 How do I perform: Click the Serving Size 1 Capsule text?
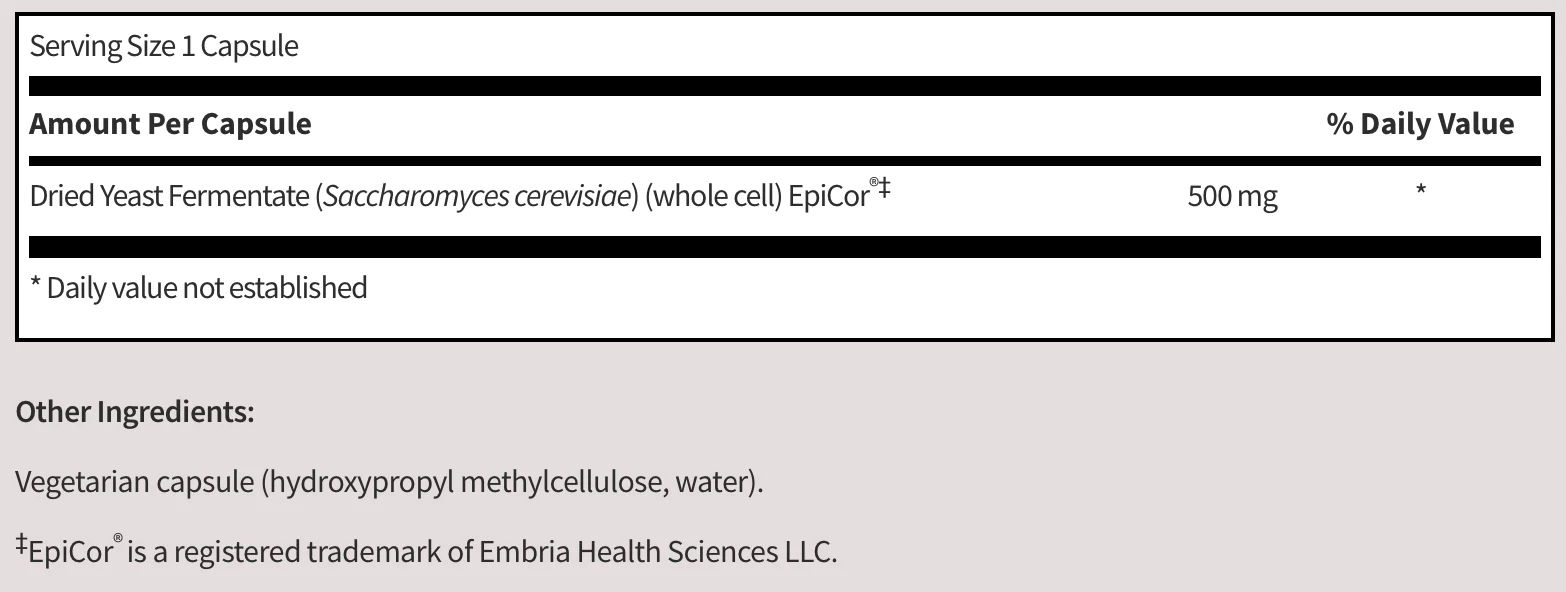pyautogui.click(x=164, y=46)
